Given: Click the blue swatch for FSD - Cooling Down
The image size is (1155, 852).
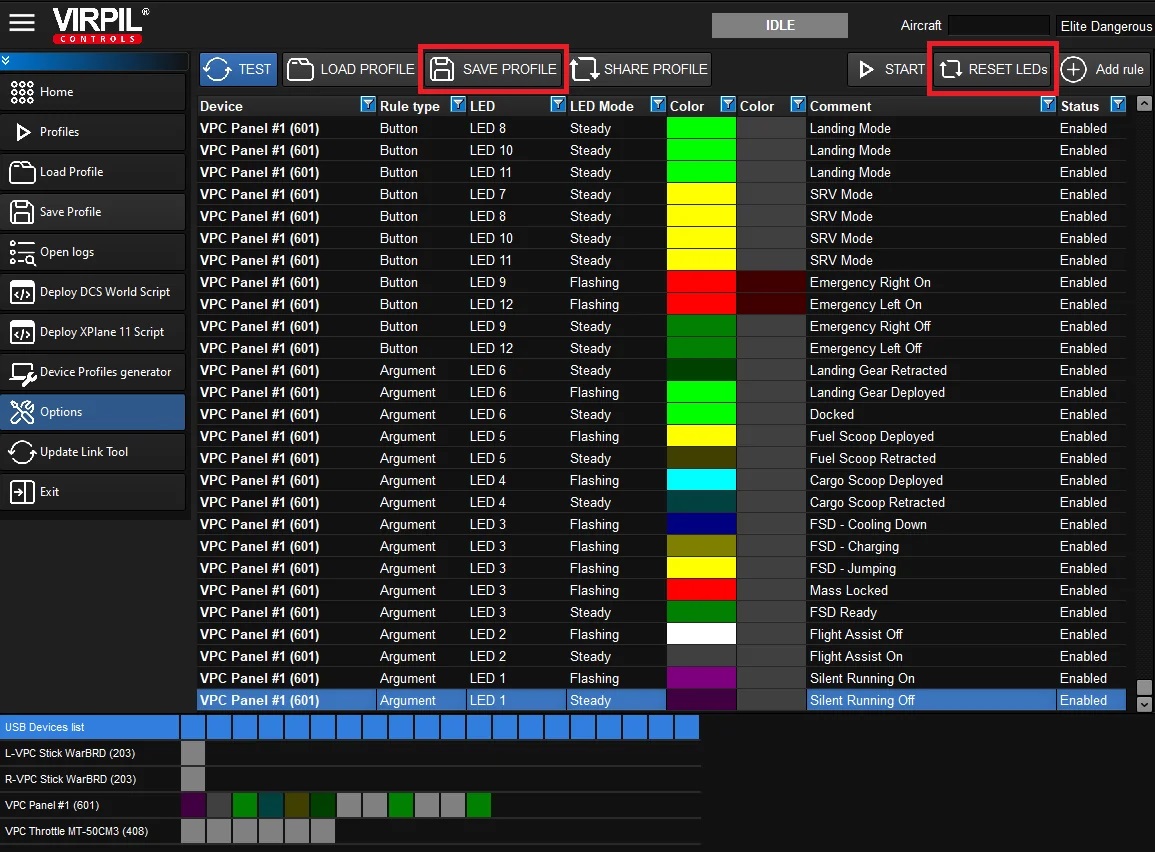Looking at the screenshot, I should 701,524.
